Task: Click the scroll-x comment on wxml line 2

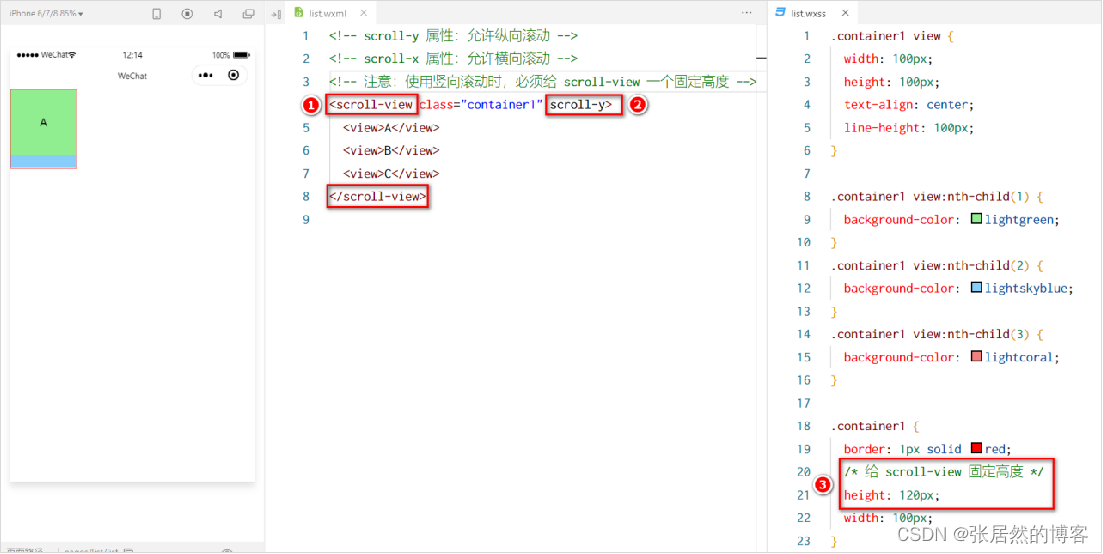Action: point(453,58)
